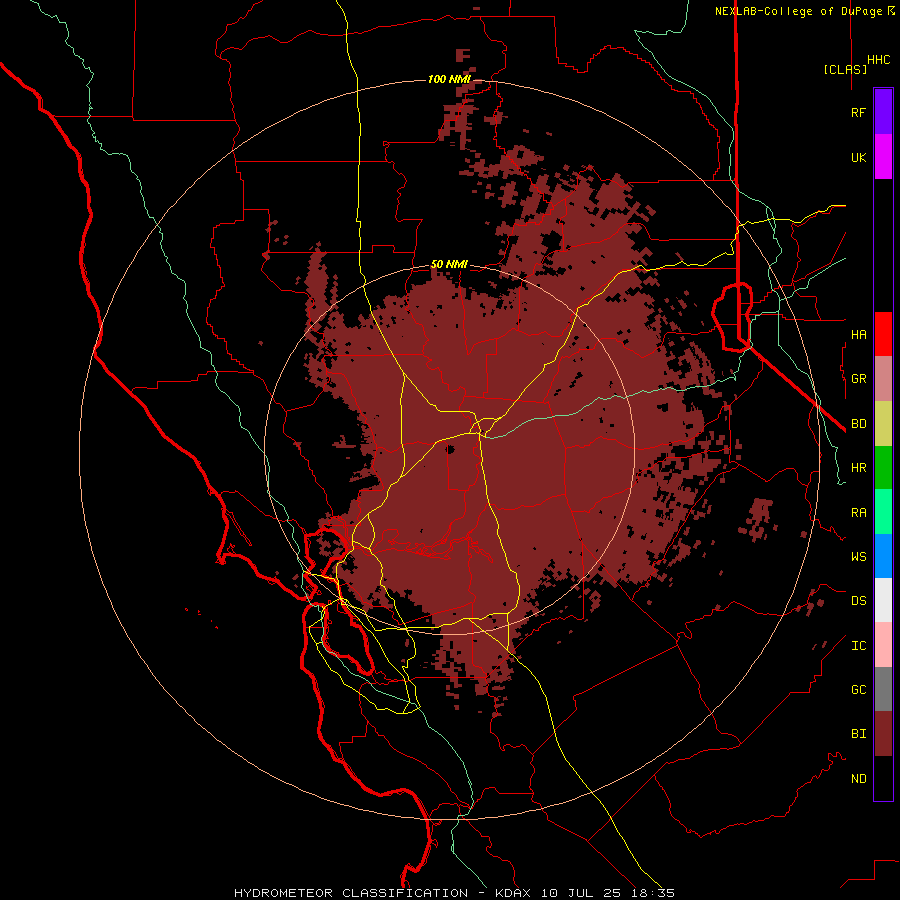Click the gray GC legend swatch
This screenshot has height=900, width=900.
tap(883, 689)
